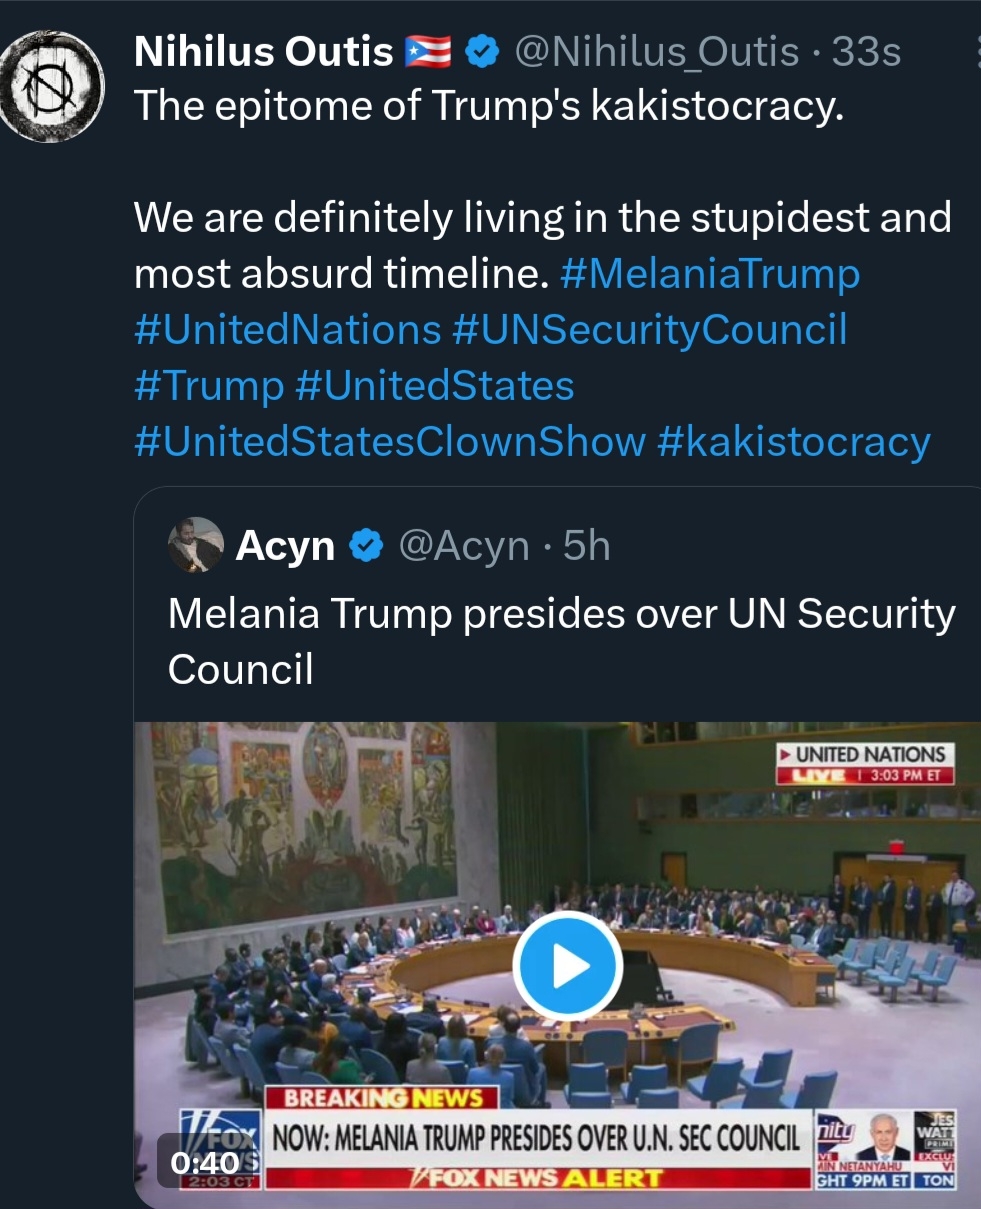Click Acyn's verified checkmark badge
The height and width of the screenshot is (1209, 981).
point(367,546)
